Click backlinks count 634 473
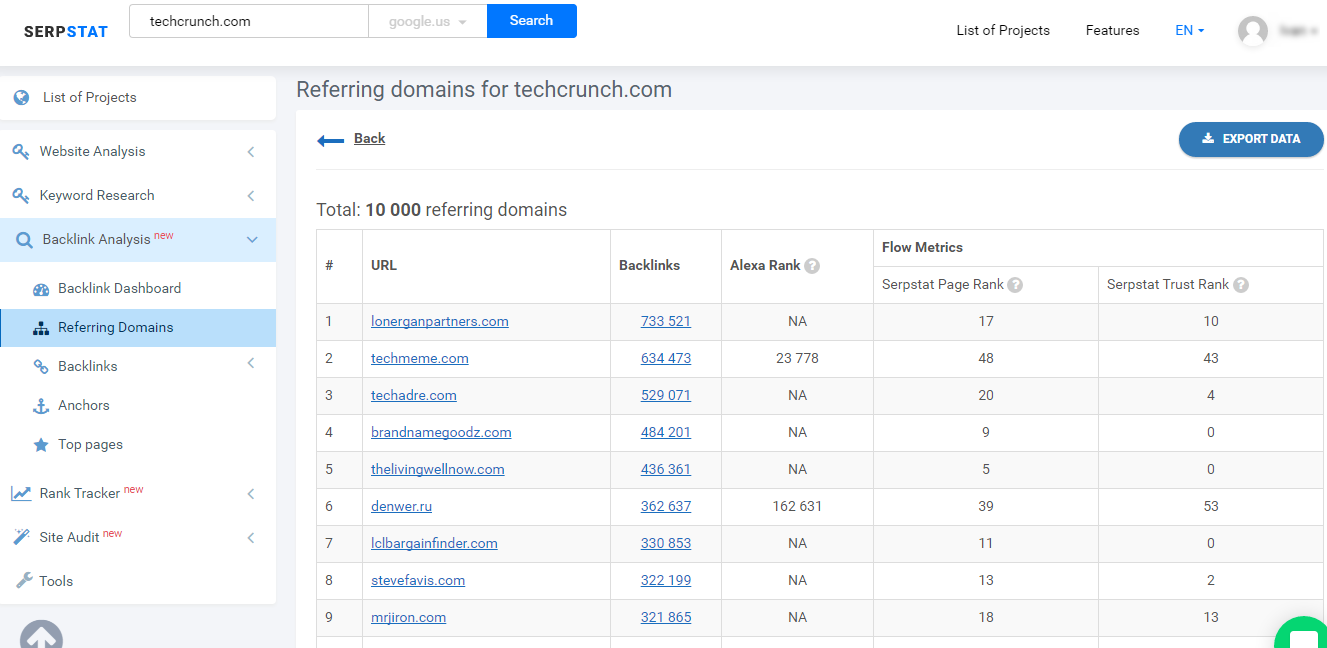This screenshot has height=648, width=1327. 666,359
